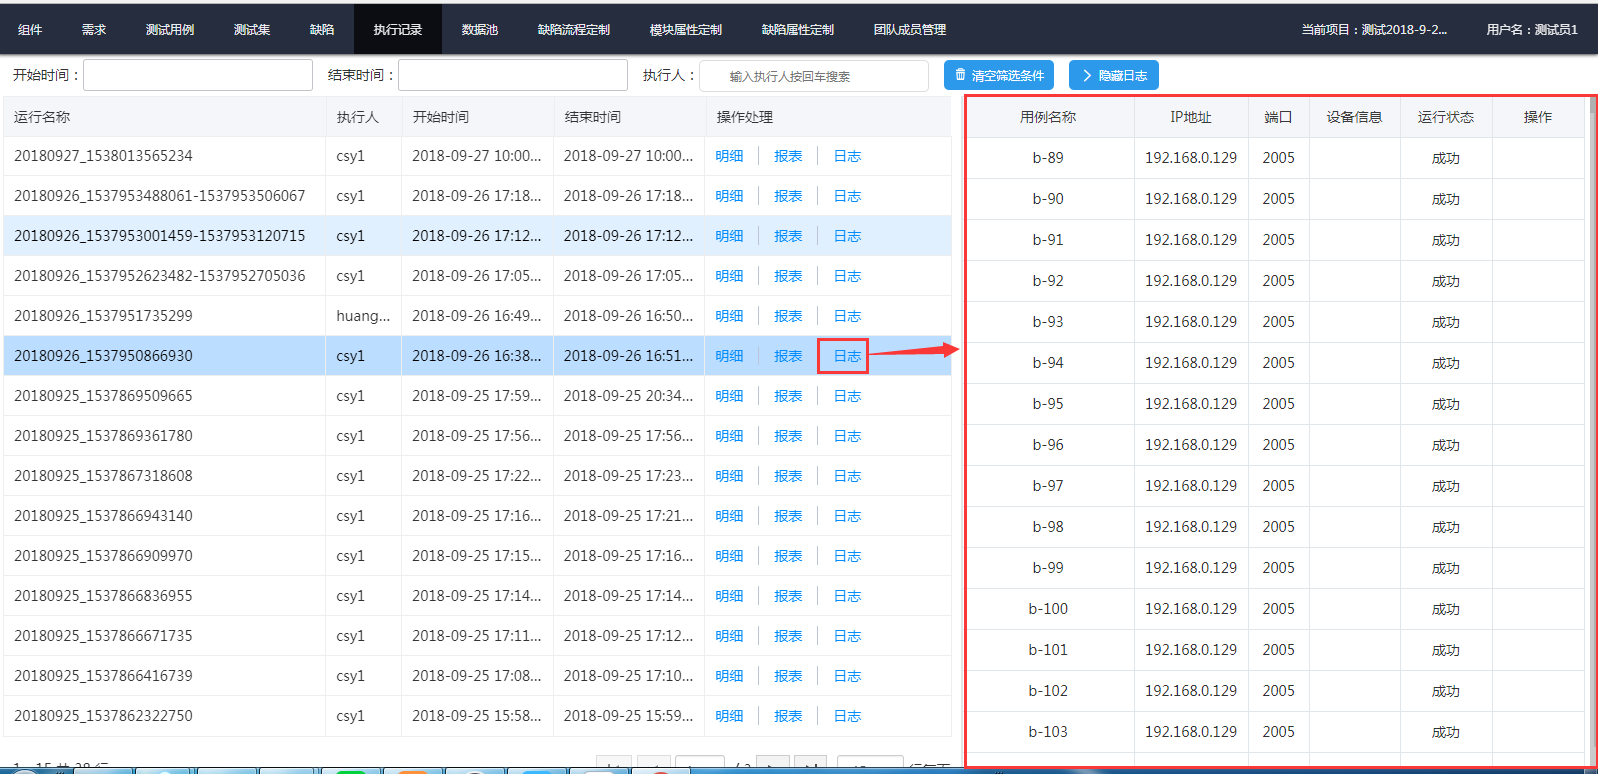This screenshot has width=1598, height=774.
Task: Click the trash icon in 清空筛选条件 button
Action: 960,75
